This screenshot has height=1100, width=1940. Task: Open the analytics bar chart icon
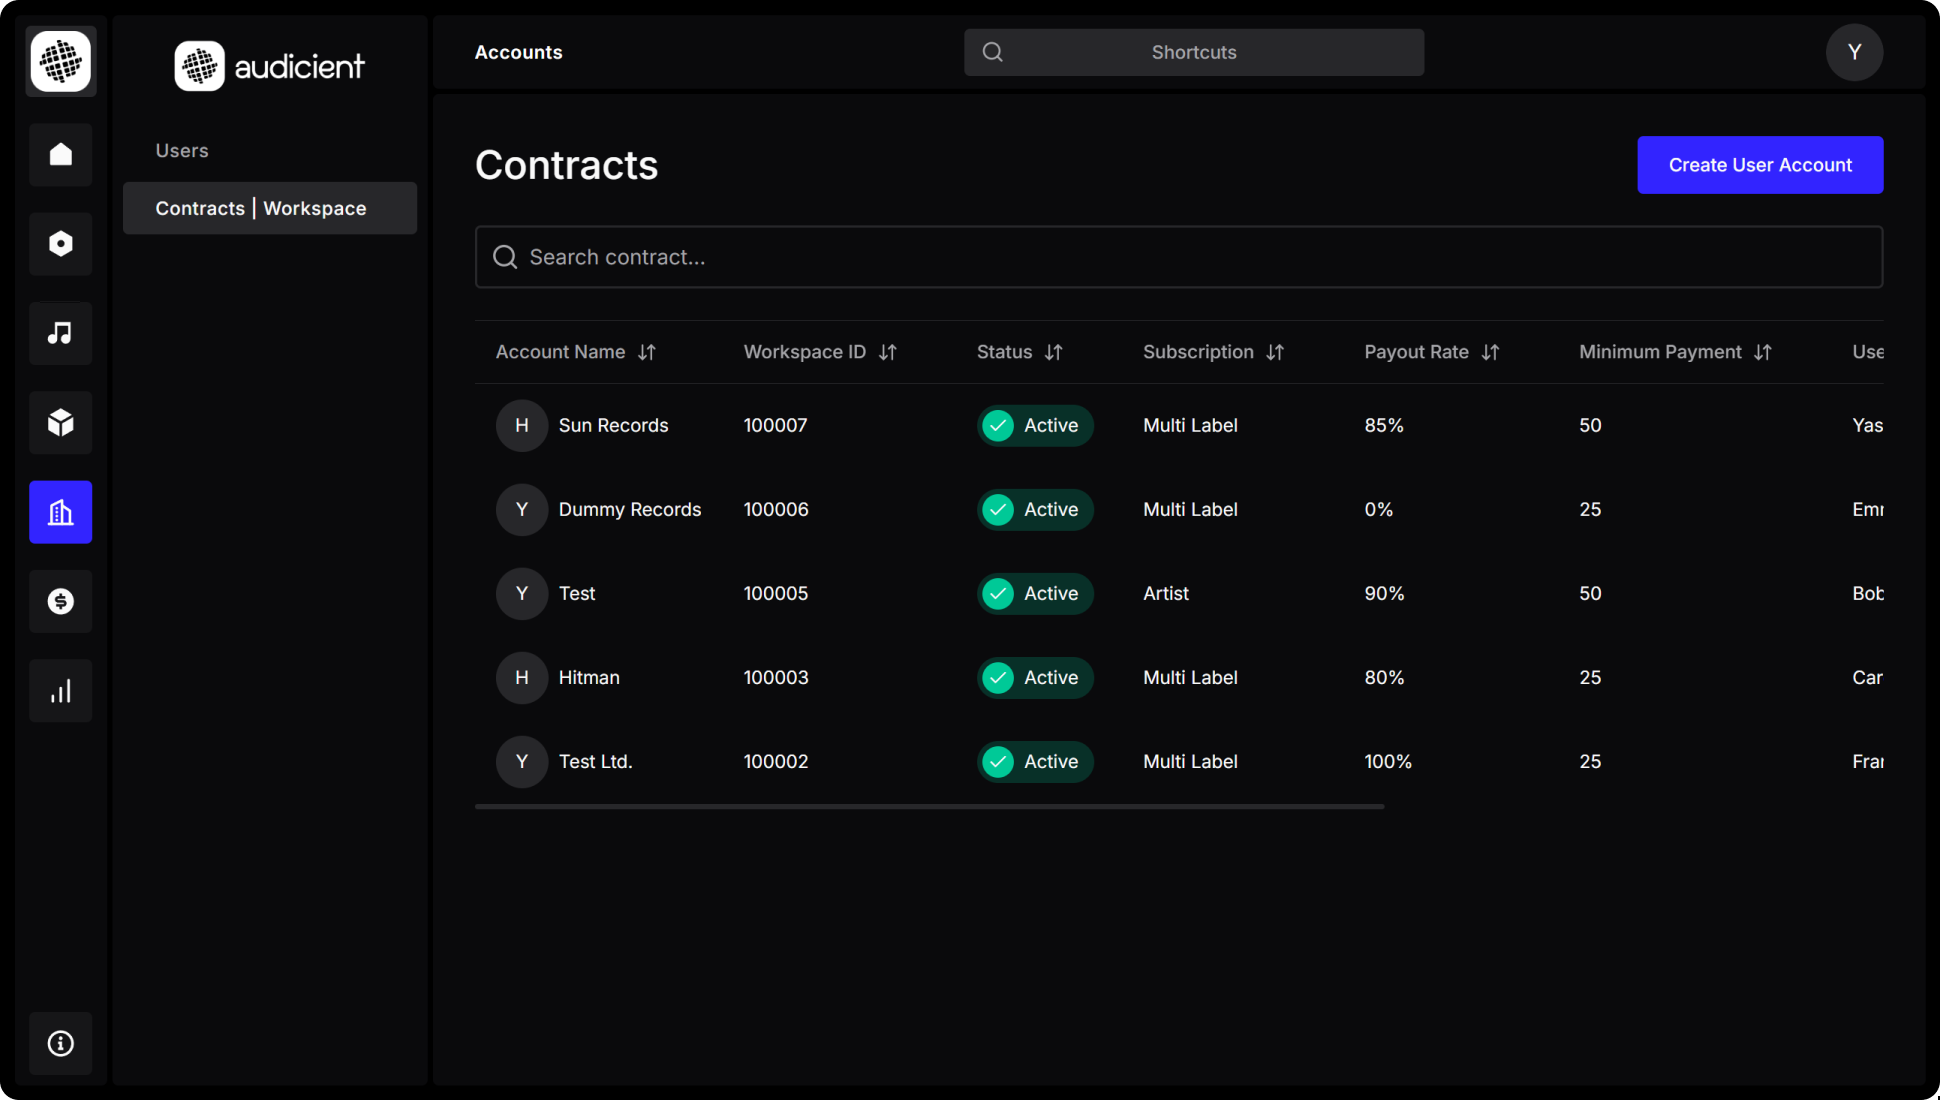tap(60, 690)
